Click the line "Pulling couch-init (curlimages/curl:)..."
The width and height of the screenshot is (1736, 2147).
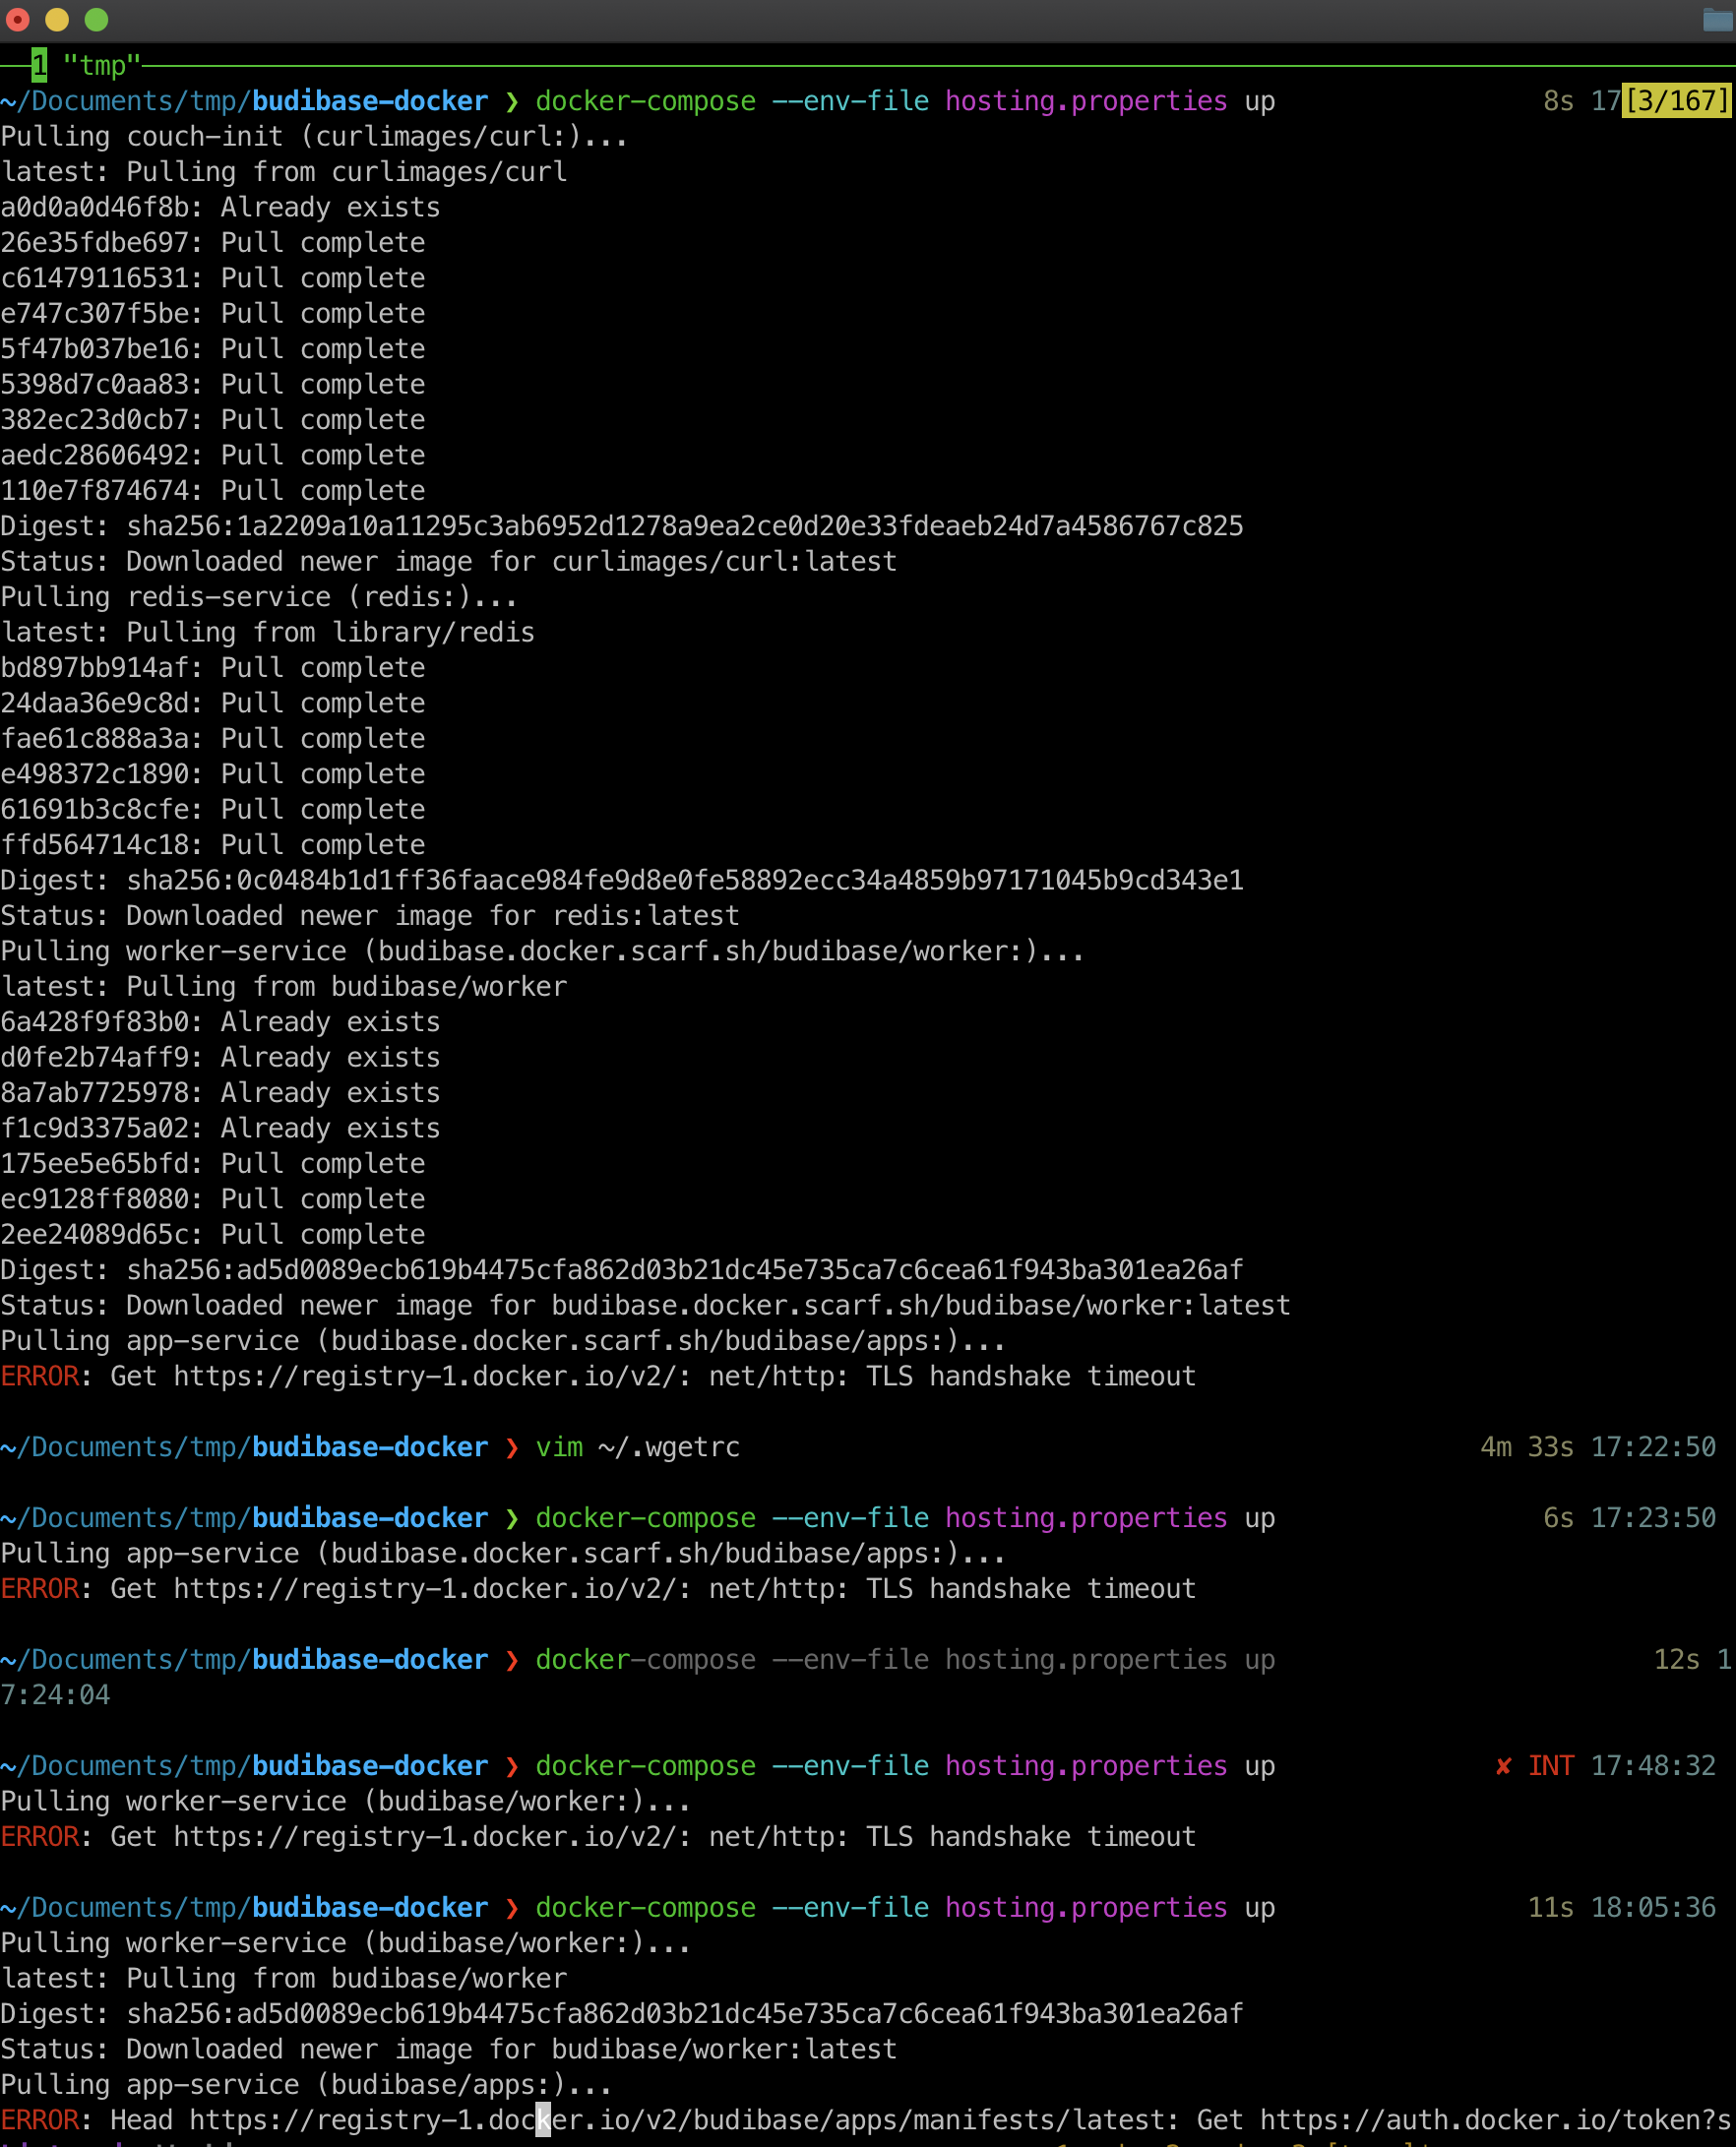pos(314,137)
